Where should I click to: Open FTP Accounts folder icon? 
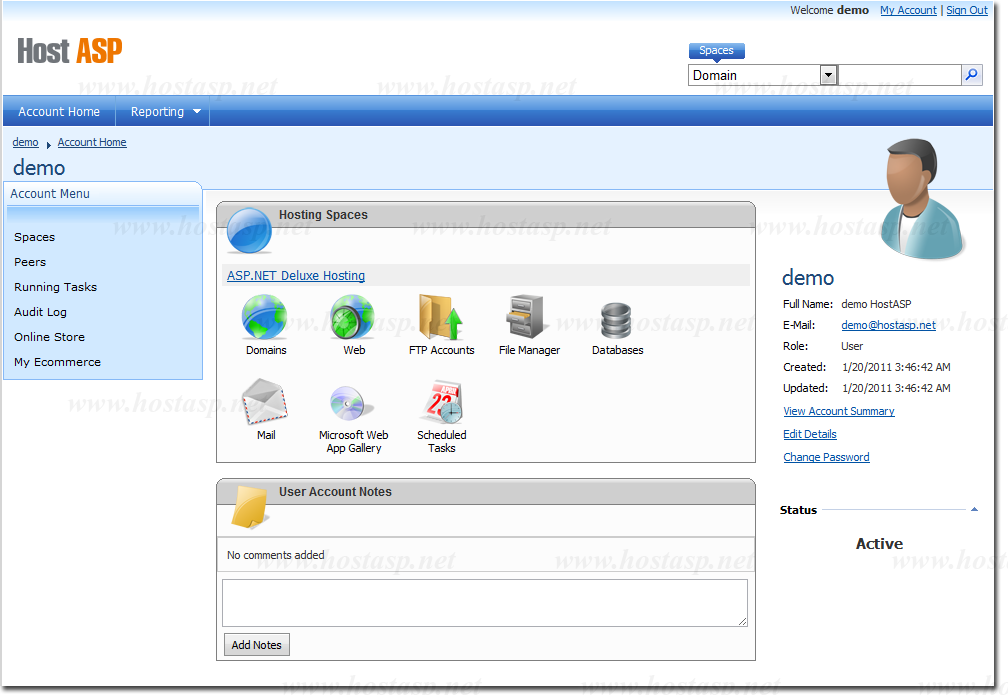[441, 319]
